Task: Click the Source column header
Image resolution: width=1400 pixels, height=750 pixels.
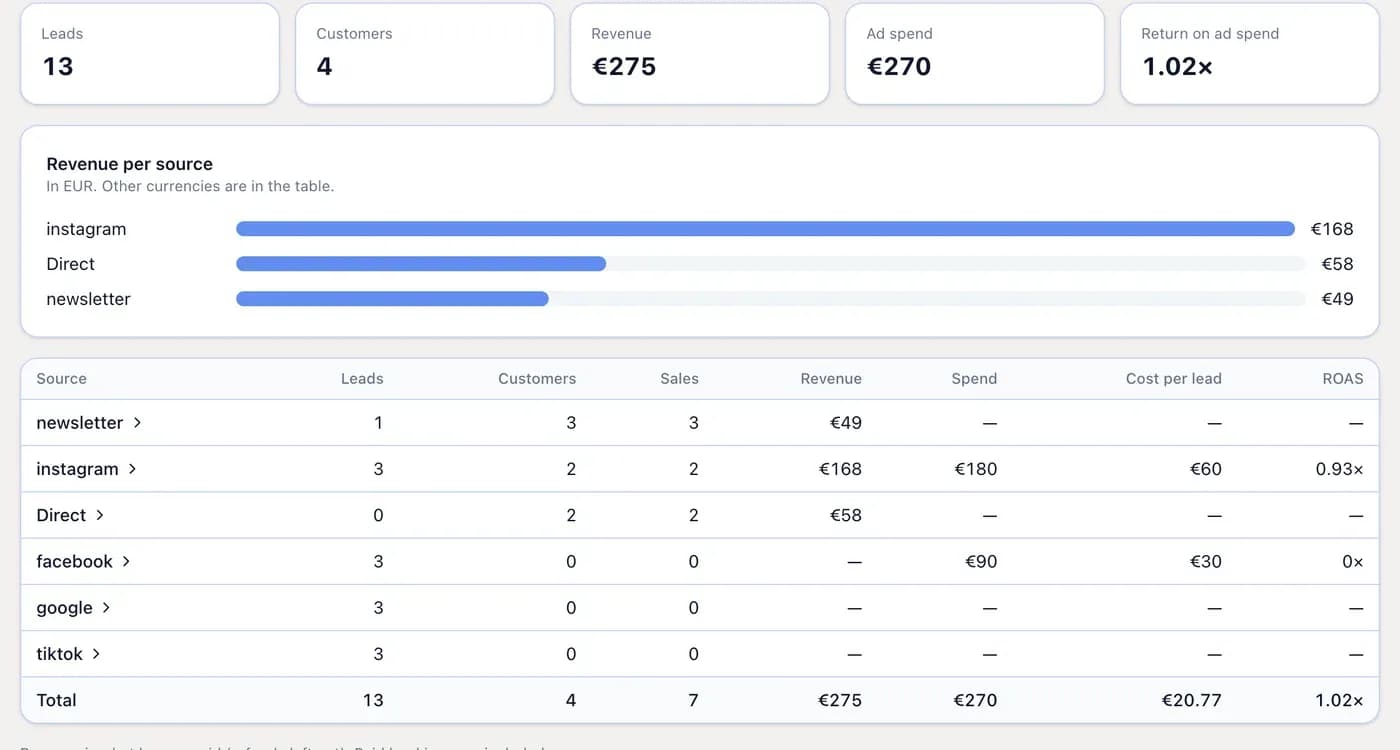Action: point(62,379)
